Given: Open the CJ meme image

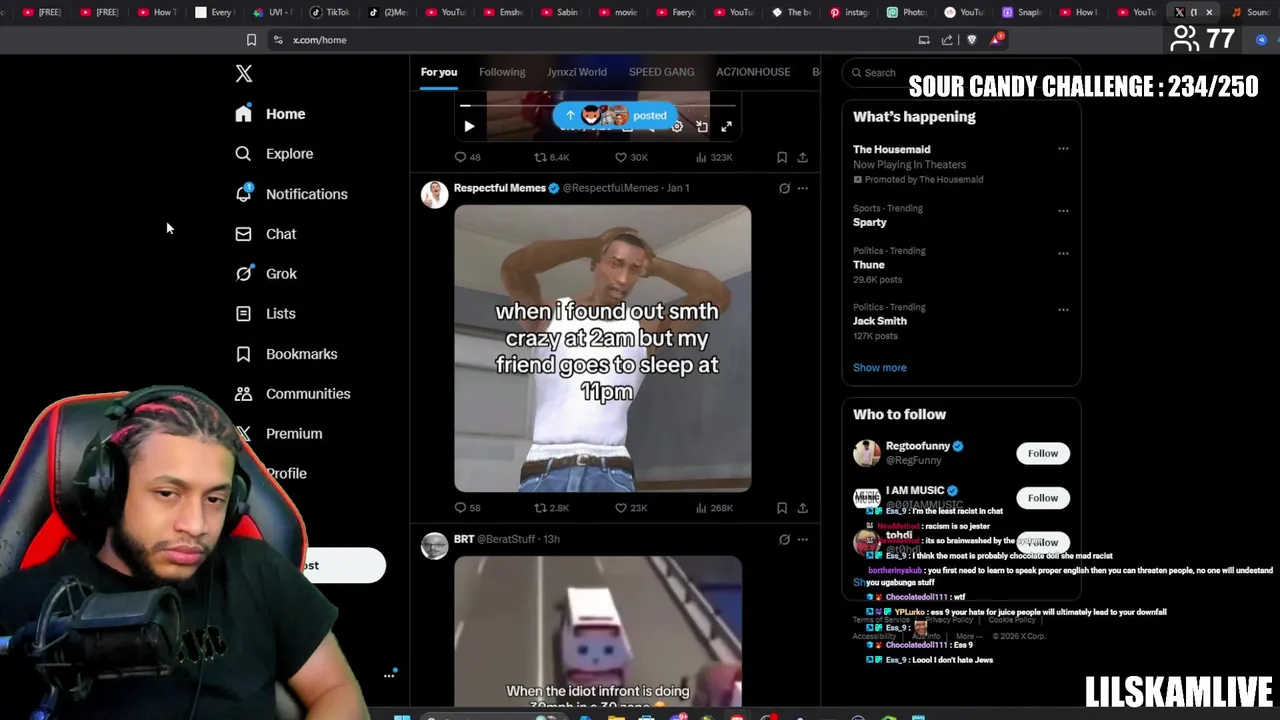Looking at the screenshot, I should click(602, 348).
